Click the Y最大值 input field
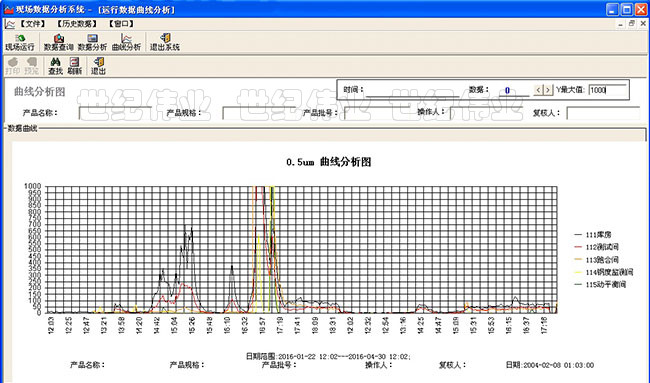 pos(607,90)
